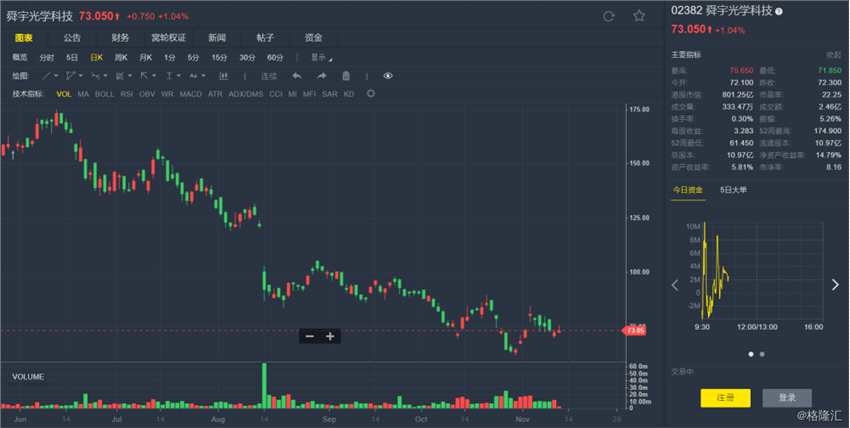Image resolution: width=850 pixels, height=428 pixels.
Task: Enable the MFI indicator
Action: pyautogui.click(x=310, y=94)
